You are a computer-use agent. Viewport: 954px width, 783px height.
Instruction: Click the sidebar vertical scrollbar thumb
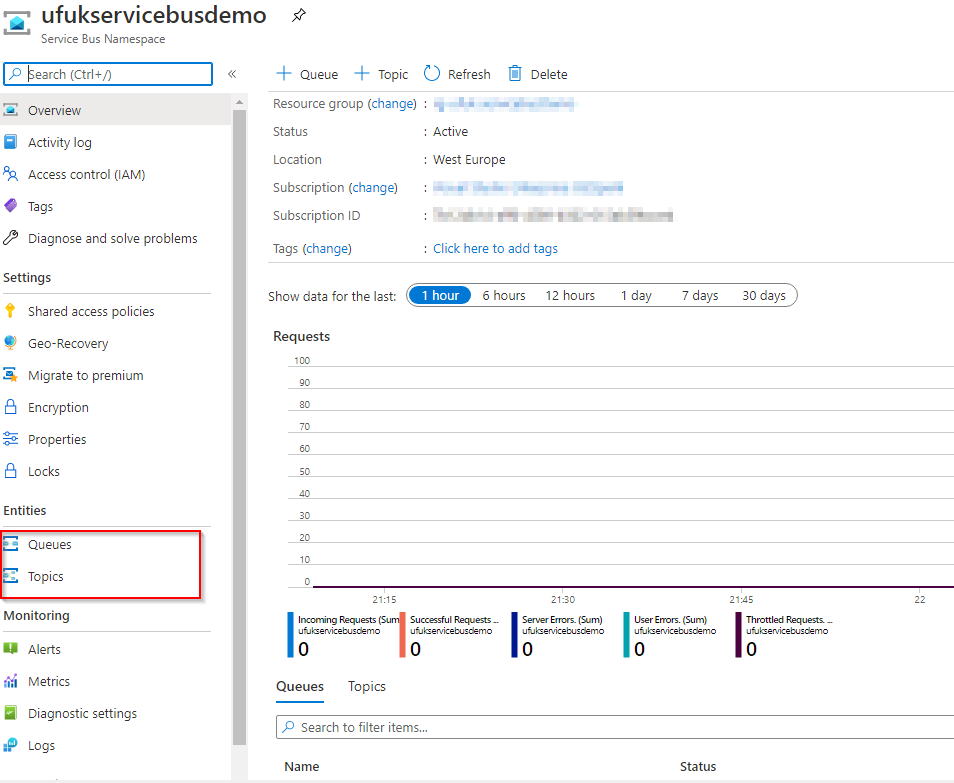point(239,427)
